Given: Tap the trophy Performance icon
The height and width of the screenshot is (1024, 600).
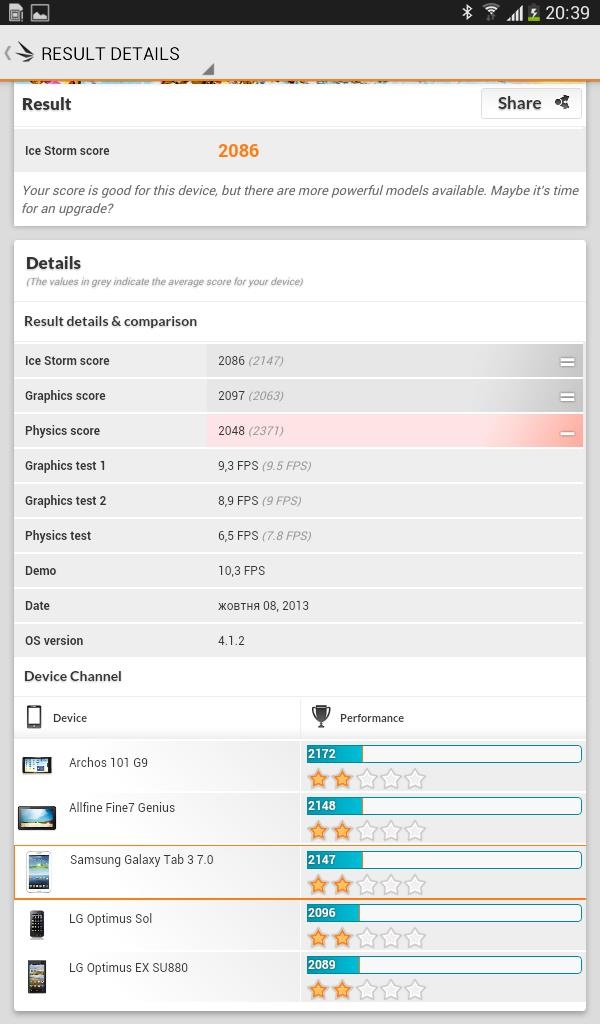Looking at the screenshot, I should [321, 717].
